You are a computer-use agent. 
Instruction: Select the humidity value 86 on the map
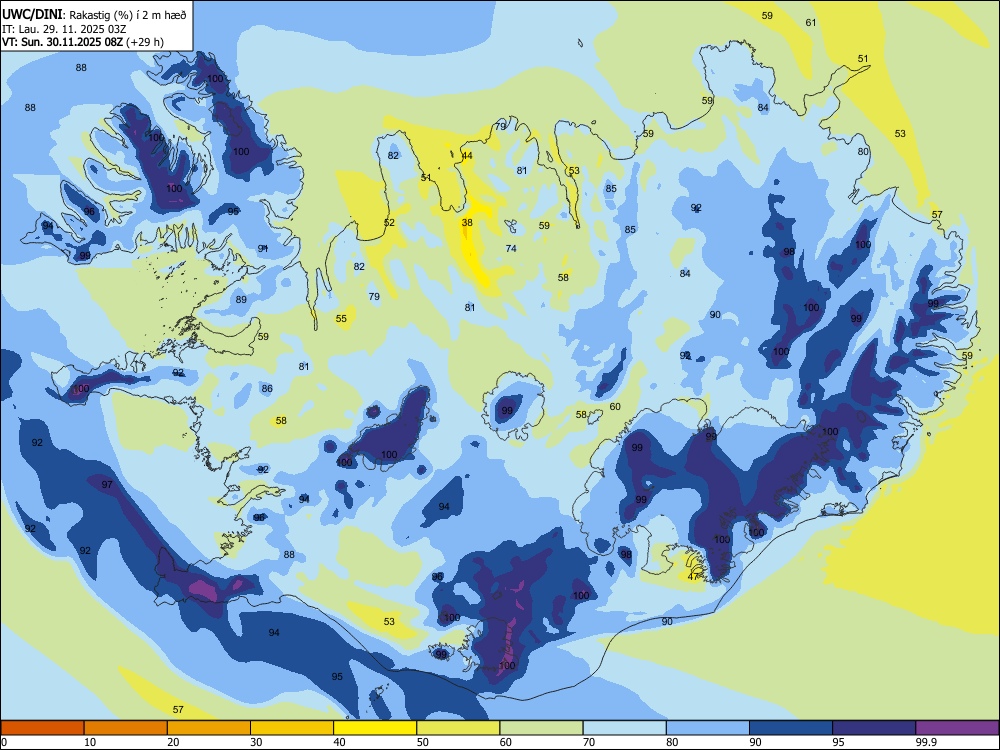(x=267, y=388)
